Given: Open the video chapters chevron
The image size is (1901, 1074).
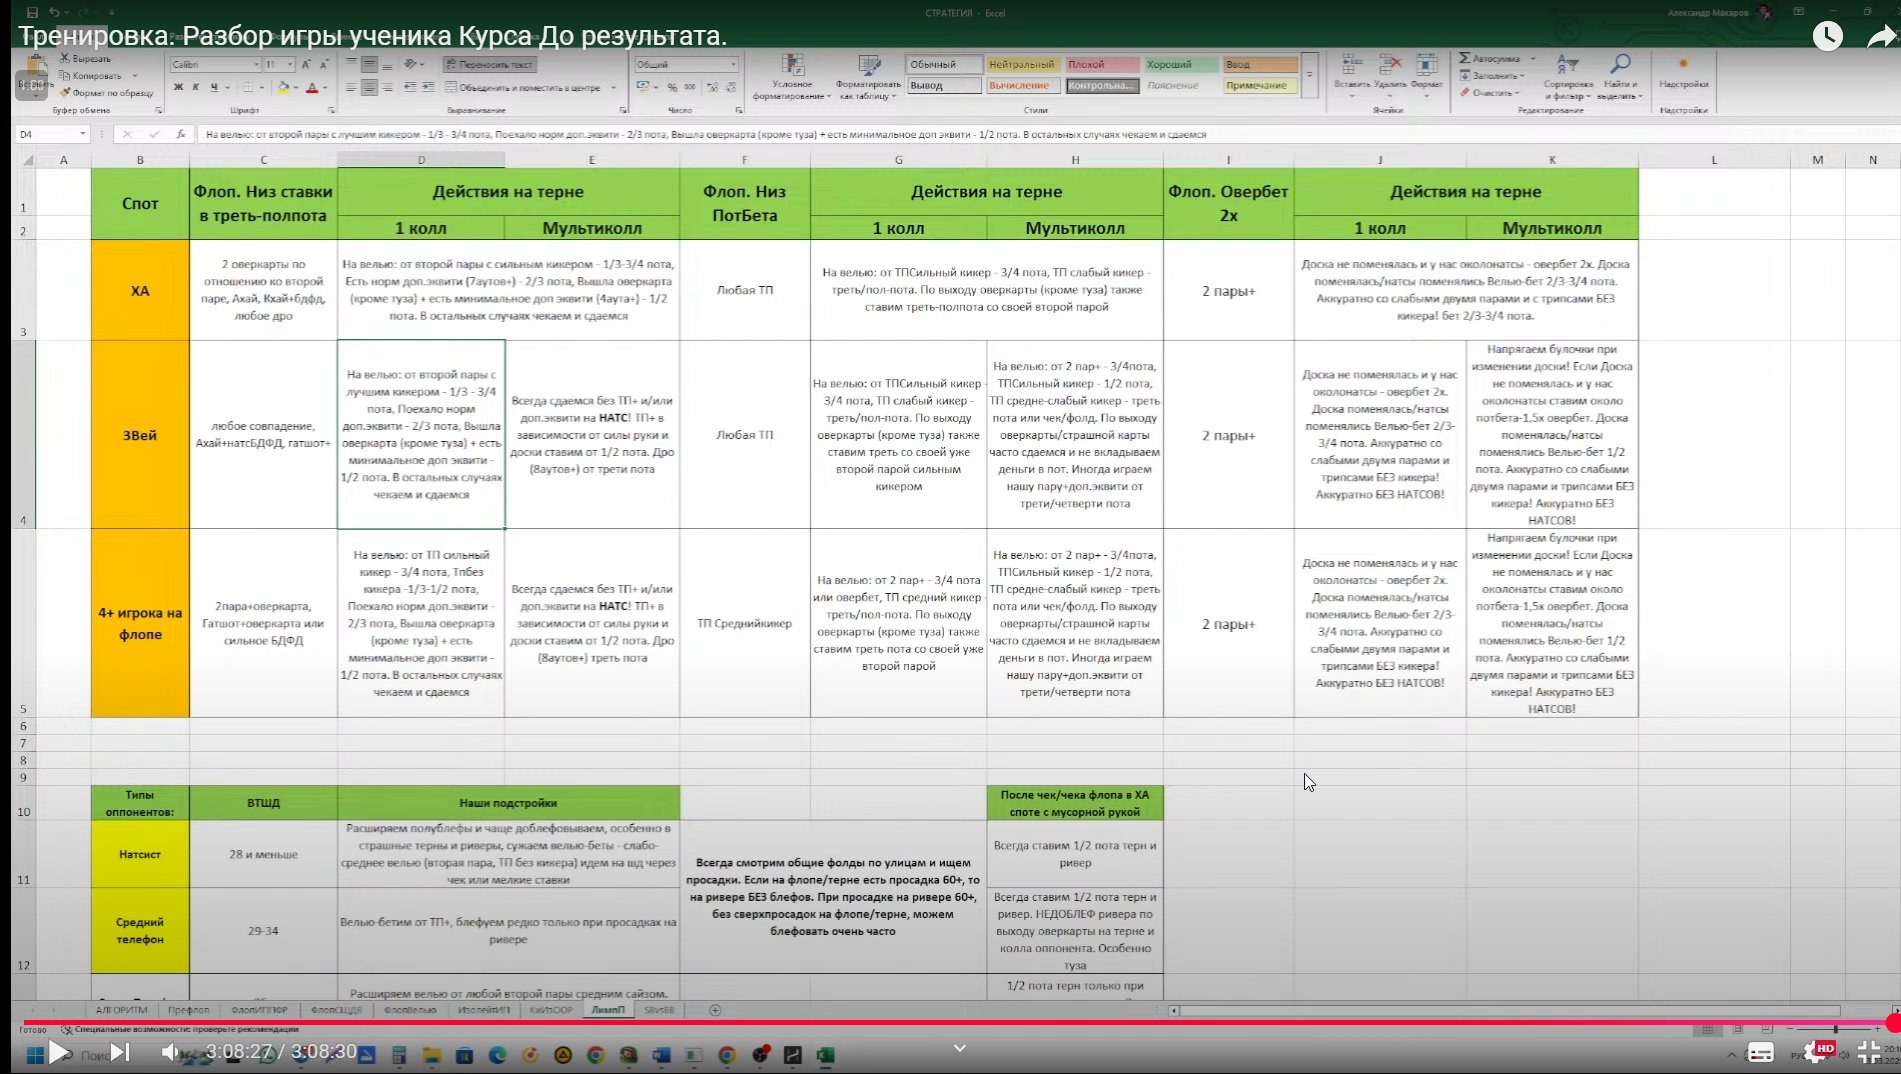Looking at the screenshot, I should [960, 1048].
